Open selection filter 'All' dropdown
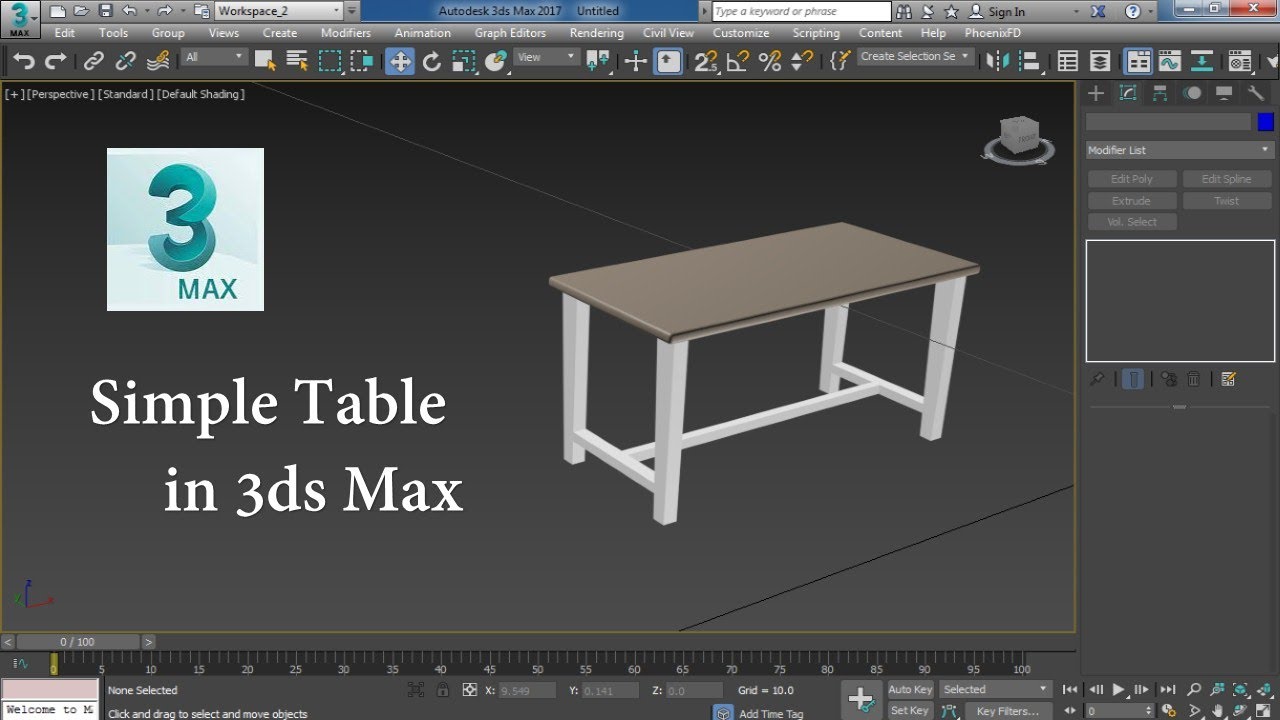This screenshot has width=1280, height=720. [x=215, y=57]
